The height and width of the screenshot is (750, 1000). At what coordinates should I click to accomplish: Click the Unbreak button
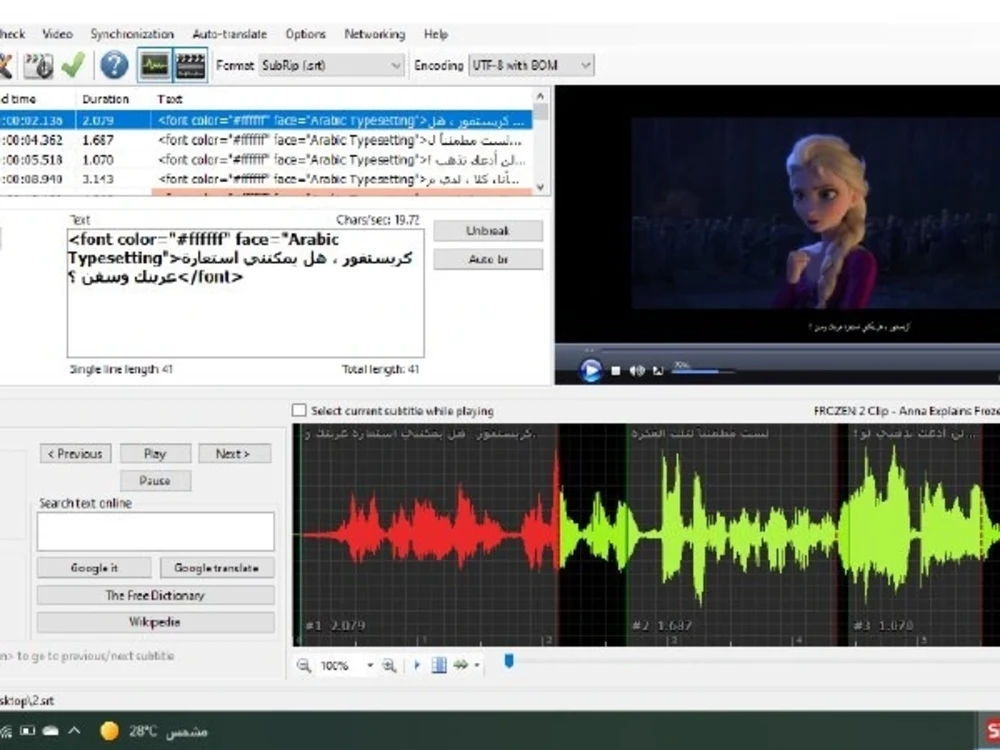tap(488, 231)
